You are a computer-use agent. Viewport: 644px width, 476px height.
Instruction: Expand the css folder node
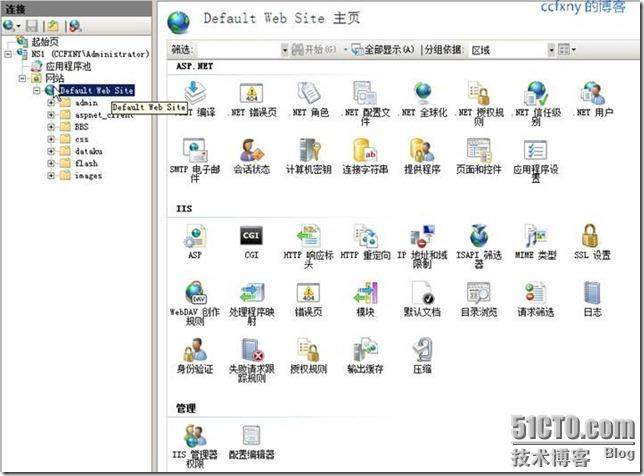pyautogui.click(x=51, y=139)
